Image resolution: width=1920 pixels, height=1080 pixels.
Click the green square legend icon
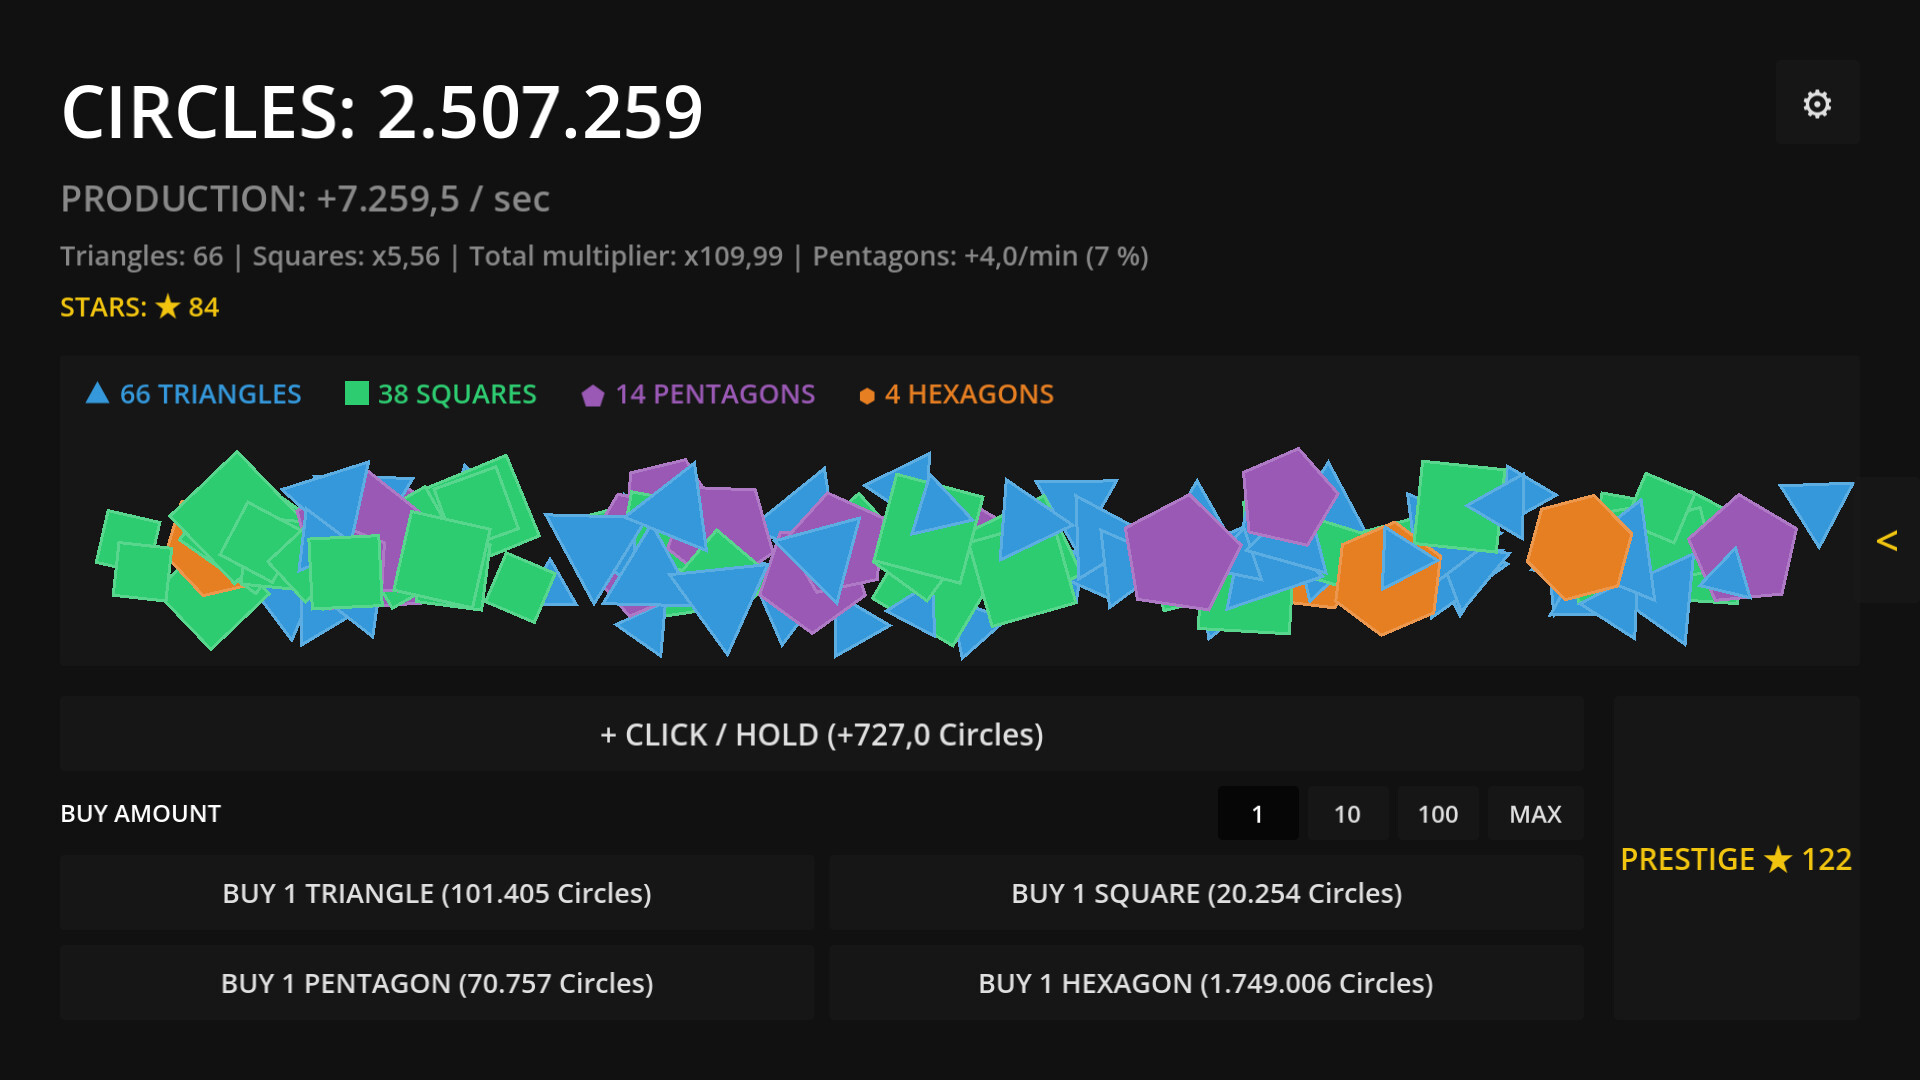tap(357, 393)
